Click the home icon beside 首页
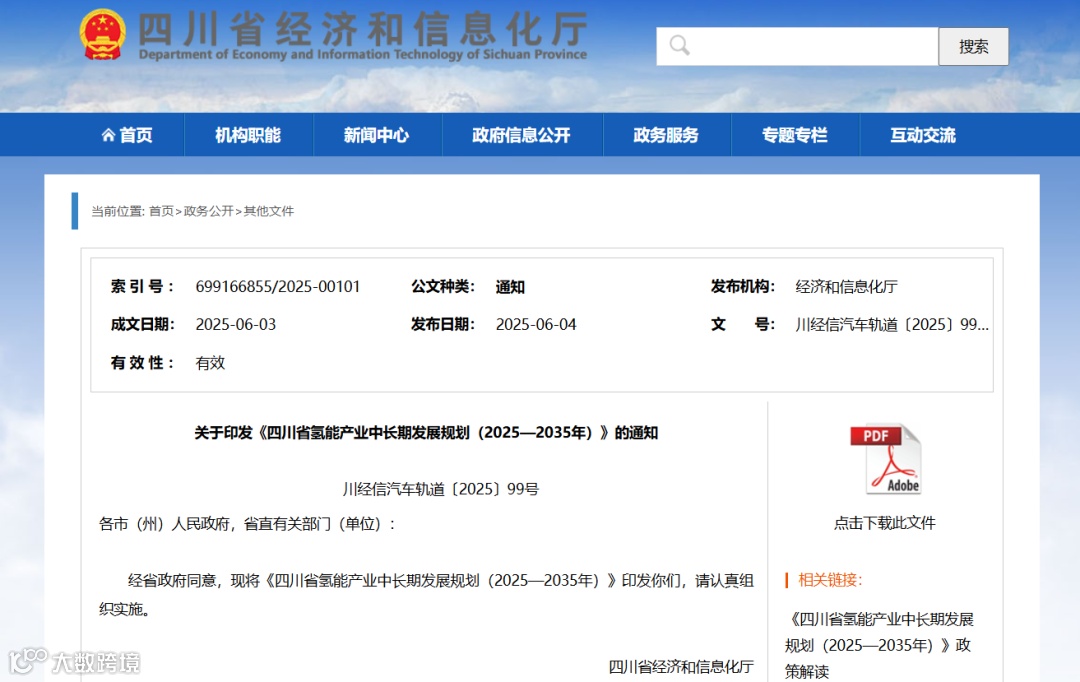The width and height of the screenshot is (1080, 682). coord(108,135)
